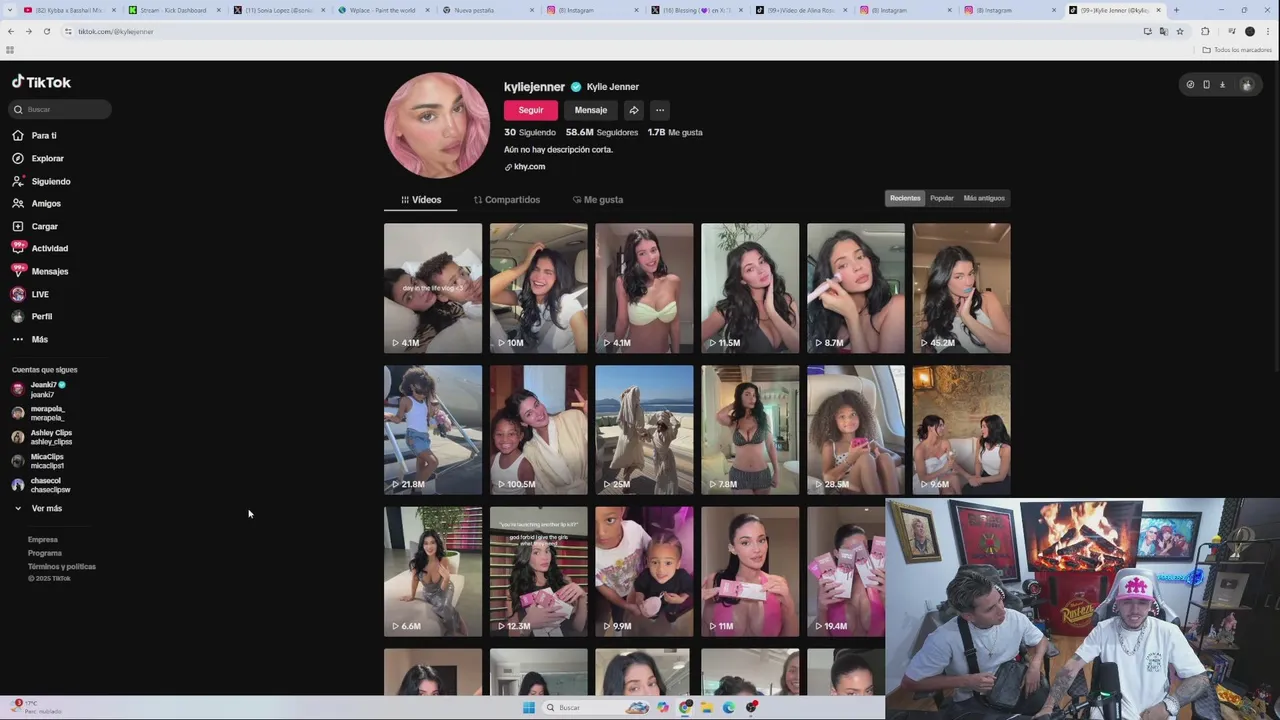The height and width of the screenshot is (720, 1280).
Task: Open the browser extensions puzzle icon
Action: (1205, 31)
